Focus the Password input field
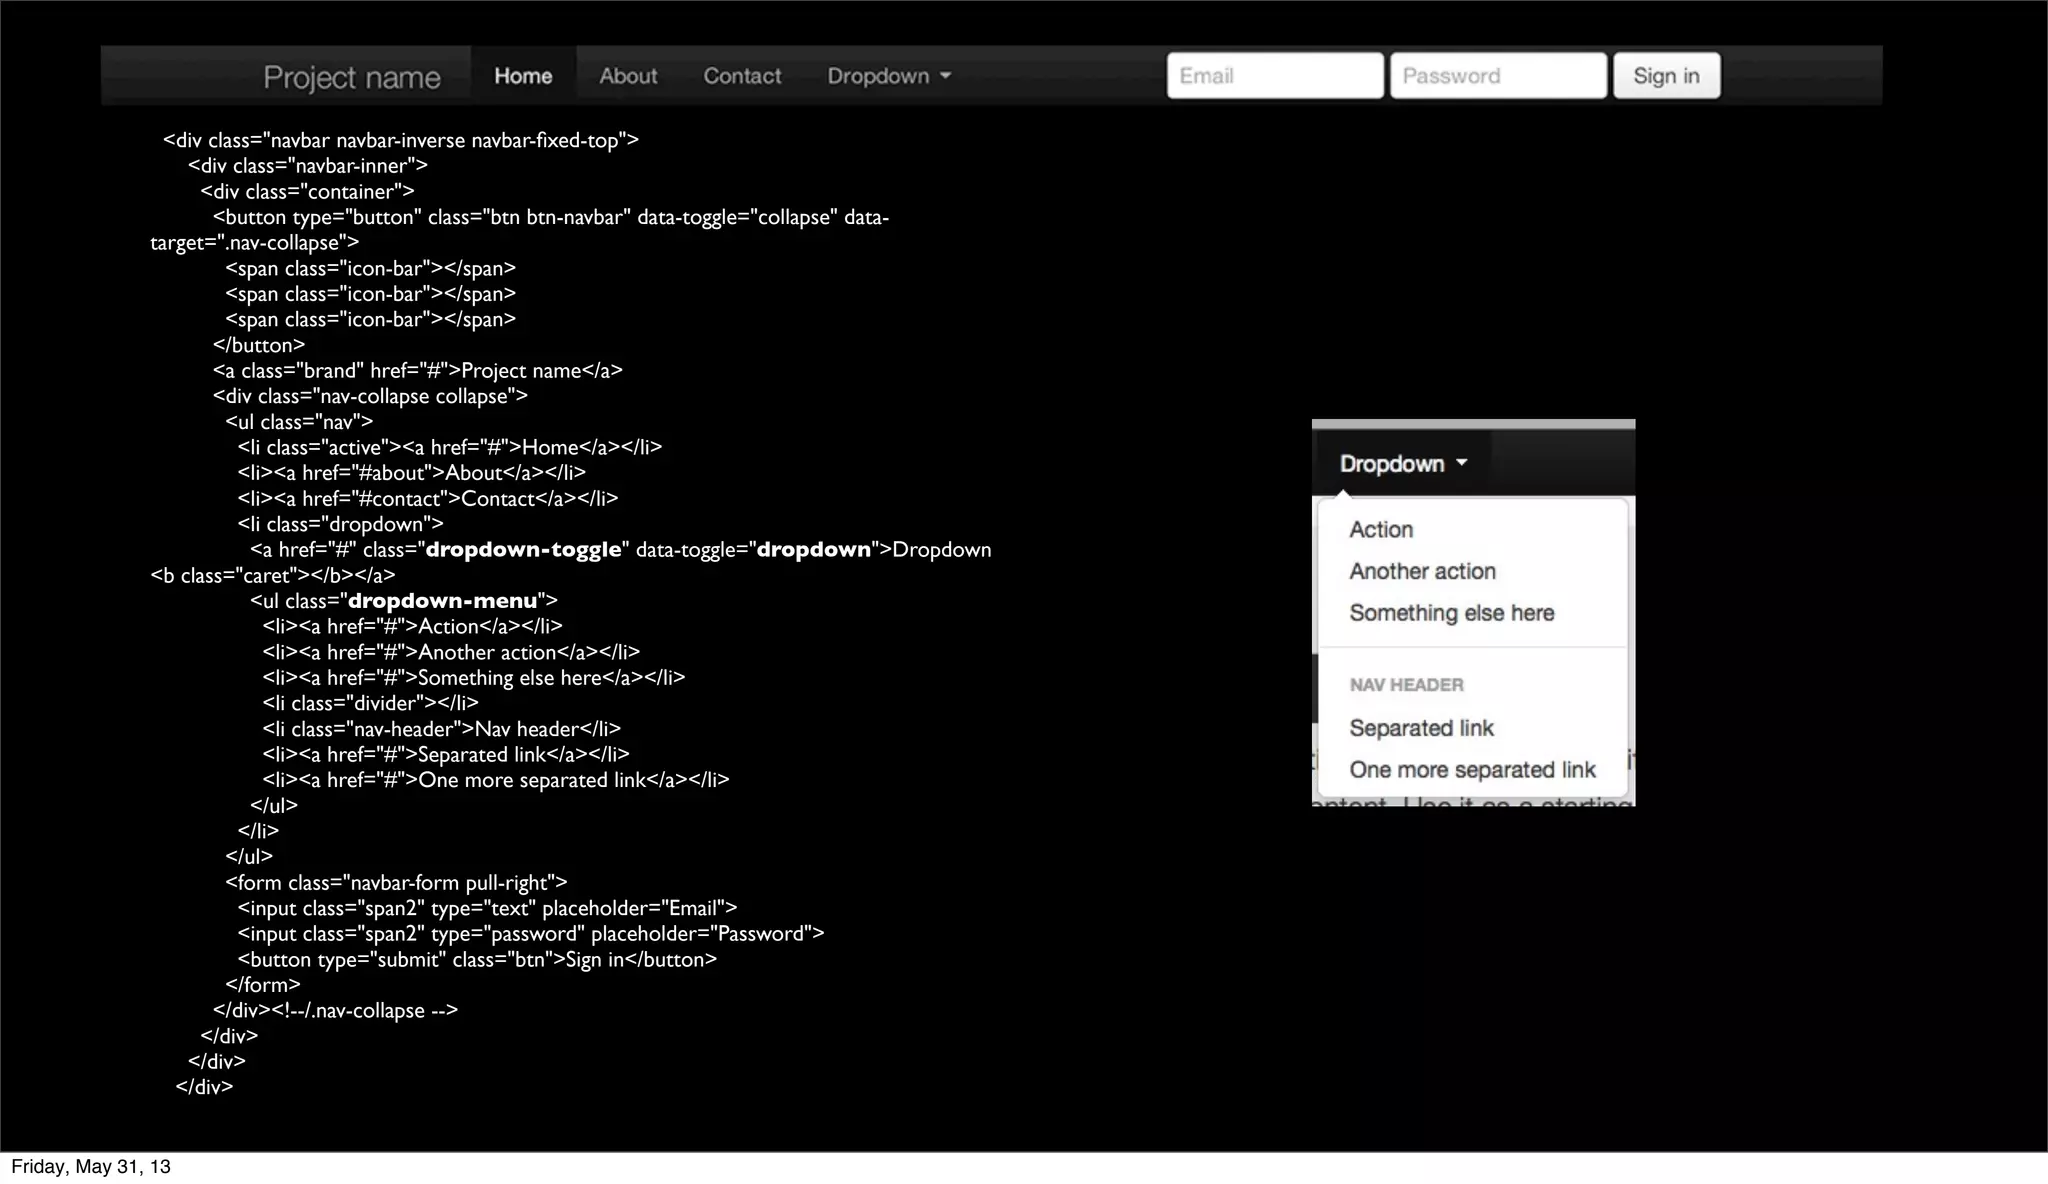The image size is (2048, 1184). click(1498, 76)
